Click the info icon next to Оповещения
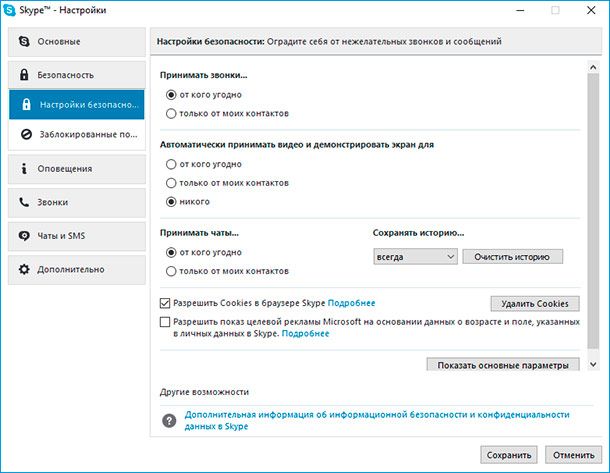This screenshot has width=610, height=473. (x=24, y=168)
